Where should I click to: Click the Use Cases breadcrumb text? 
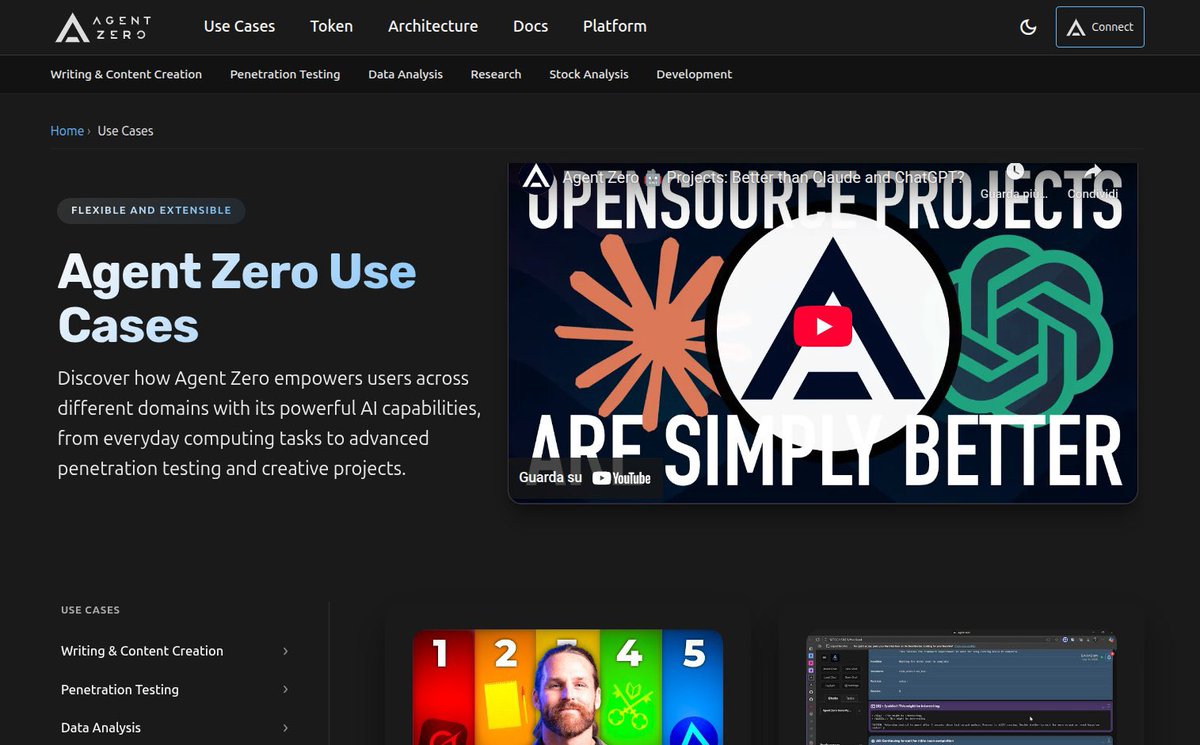[x=125, y=131]
